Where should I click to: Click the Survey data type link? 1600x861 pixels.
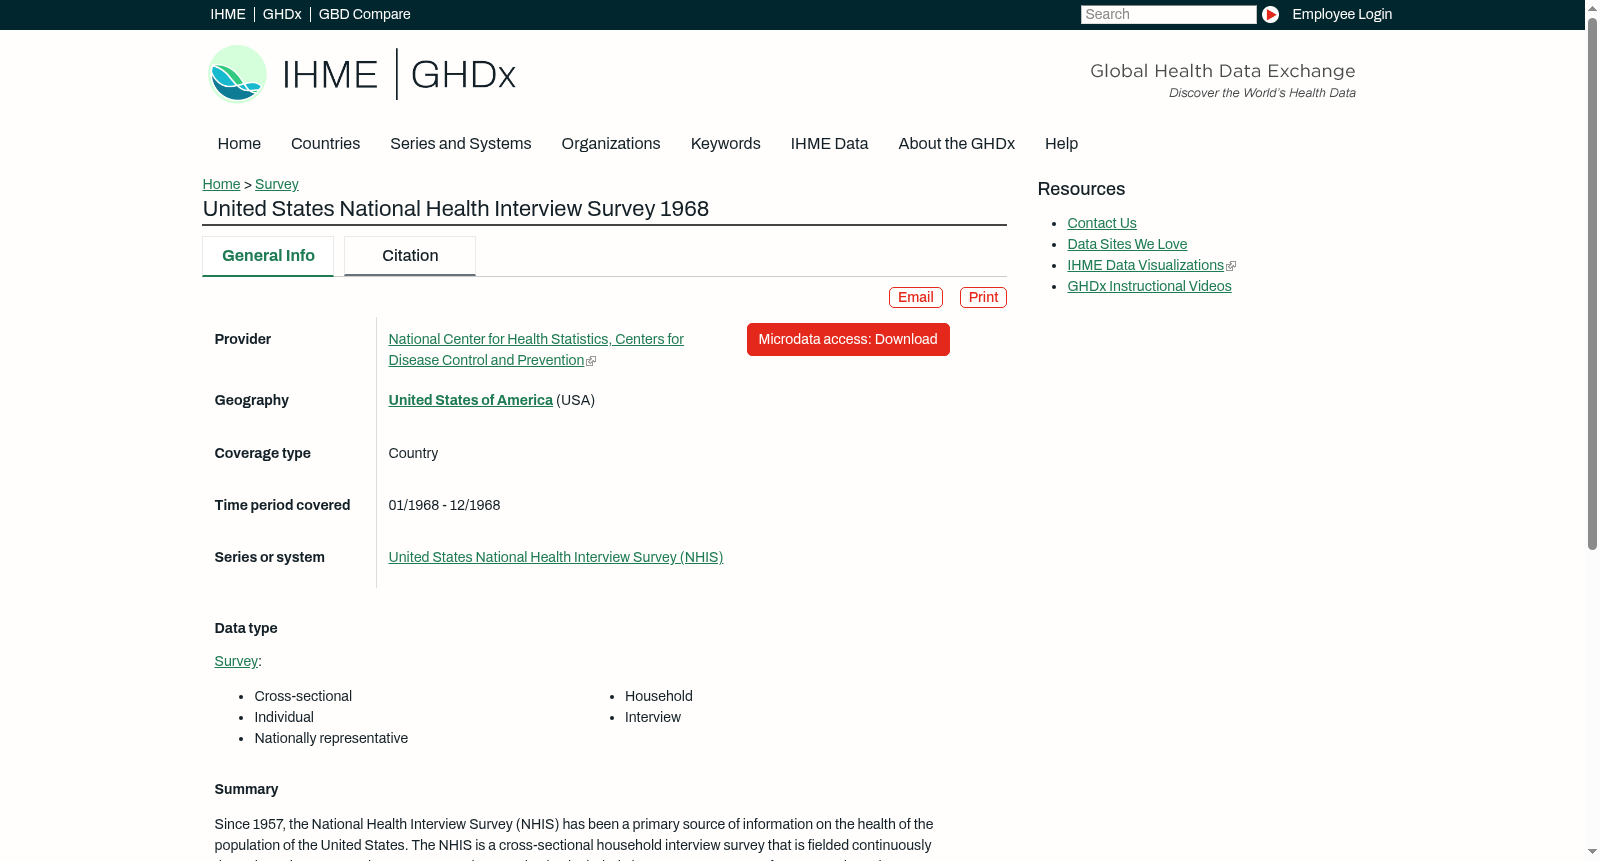[x=236, y=661]
